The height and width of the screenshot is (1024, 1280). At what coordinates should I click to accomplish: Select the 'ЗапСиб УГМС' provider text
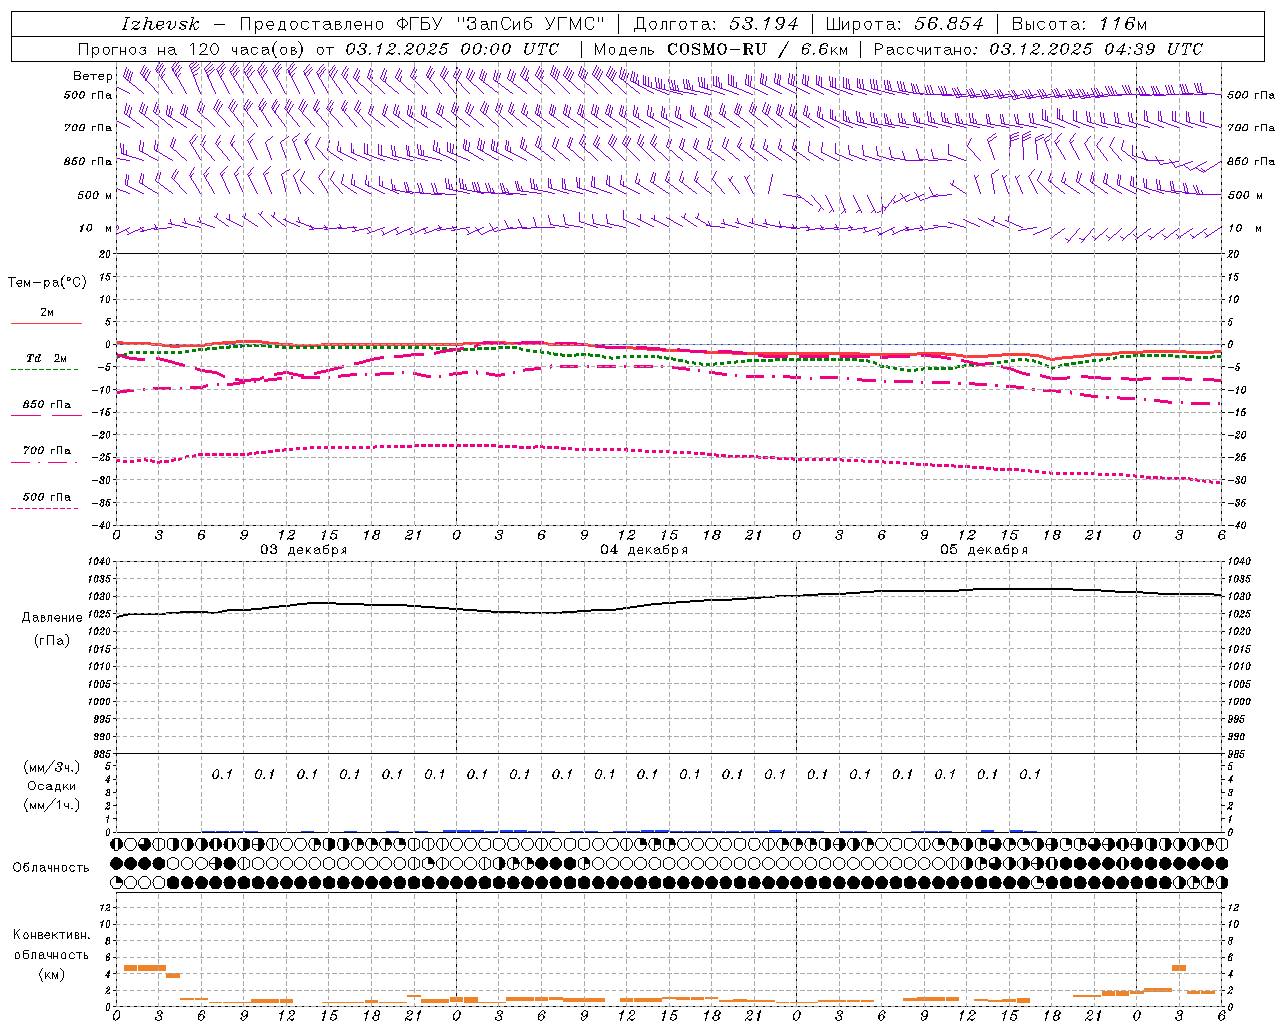click(531, 24)
